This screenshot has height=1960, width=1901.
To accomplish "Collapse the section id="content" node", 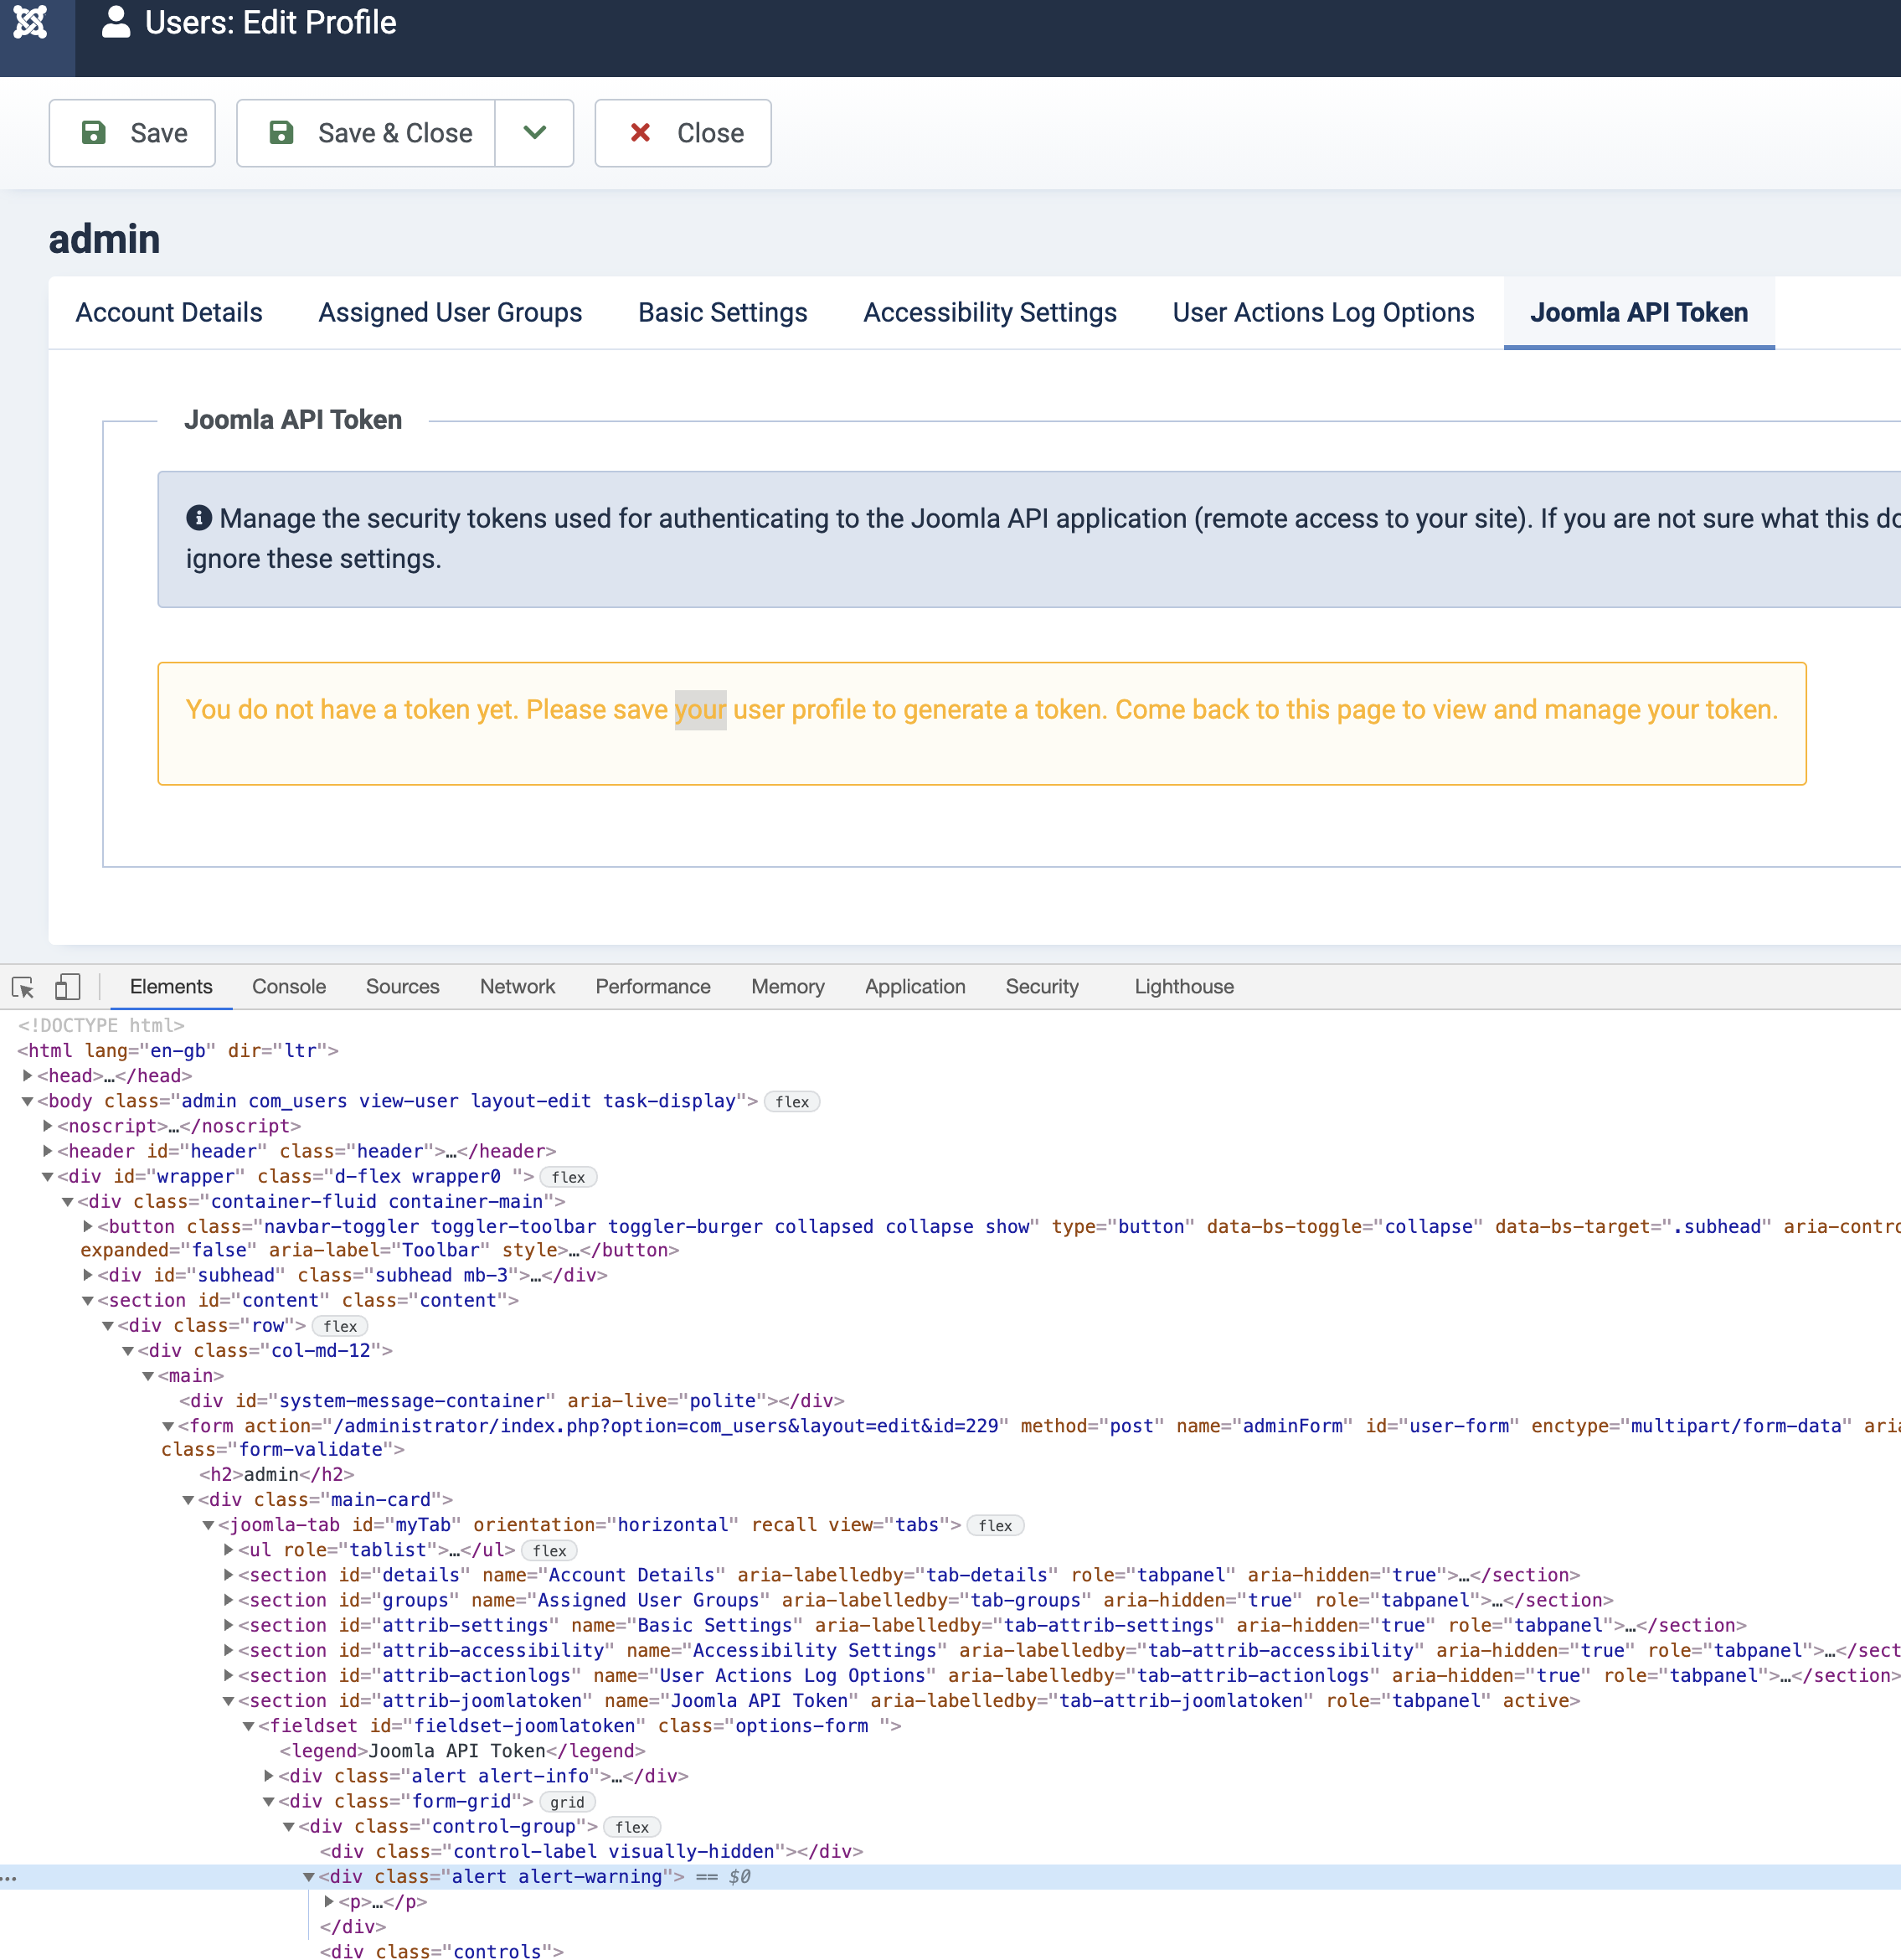I will tap(88, 1301).
